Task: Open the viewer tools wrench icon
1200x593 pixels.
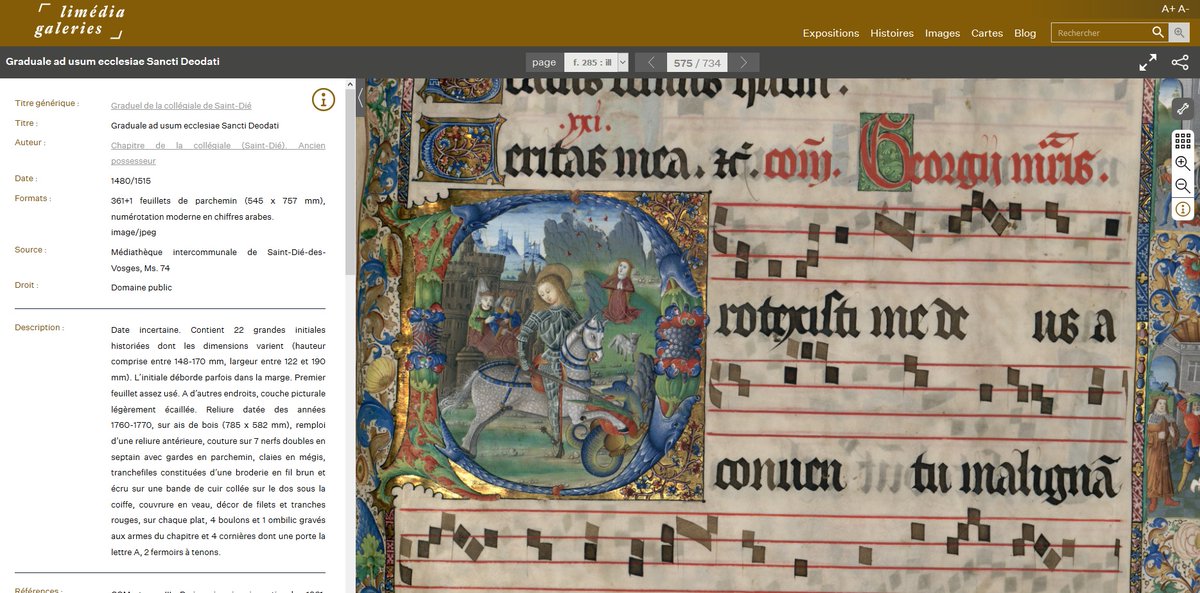Action: [1182, 108]
